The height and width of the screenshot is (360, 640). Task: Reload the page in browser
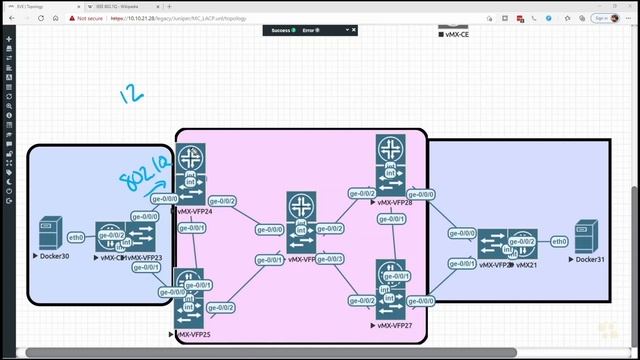pos(41,18)
